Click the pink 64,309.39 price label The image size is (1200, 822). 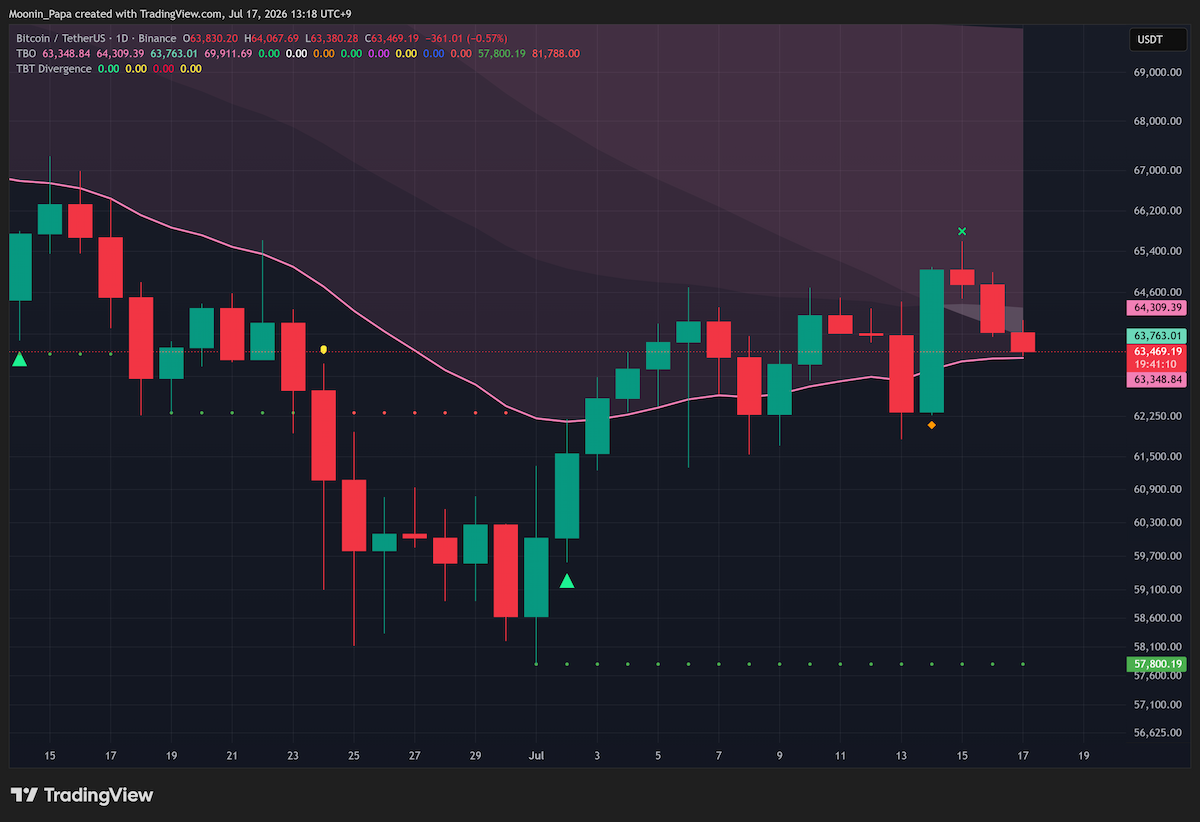click(x=1157, y=307)
